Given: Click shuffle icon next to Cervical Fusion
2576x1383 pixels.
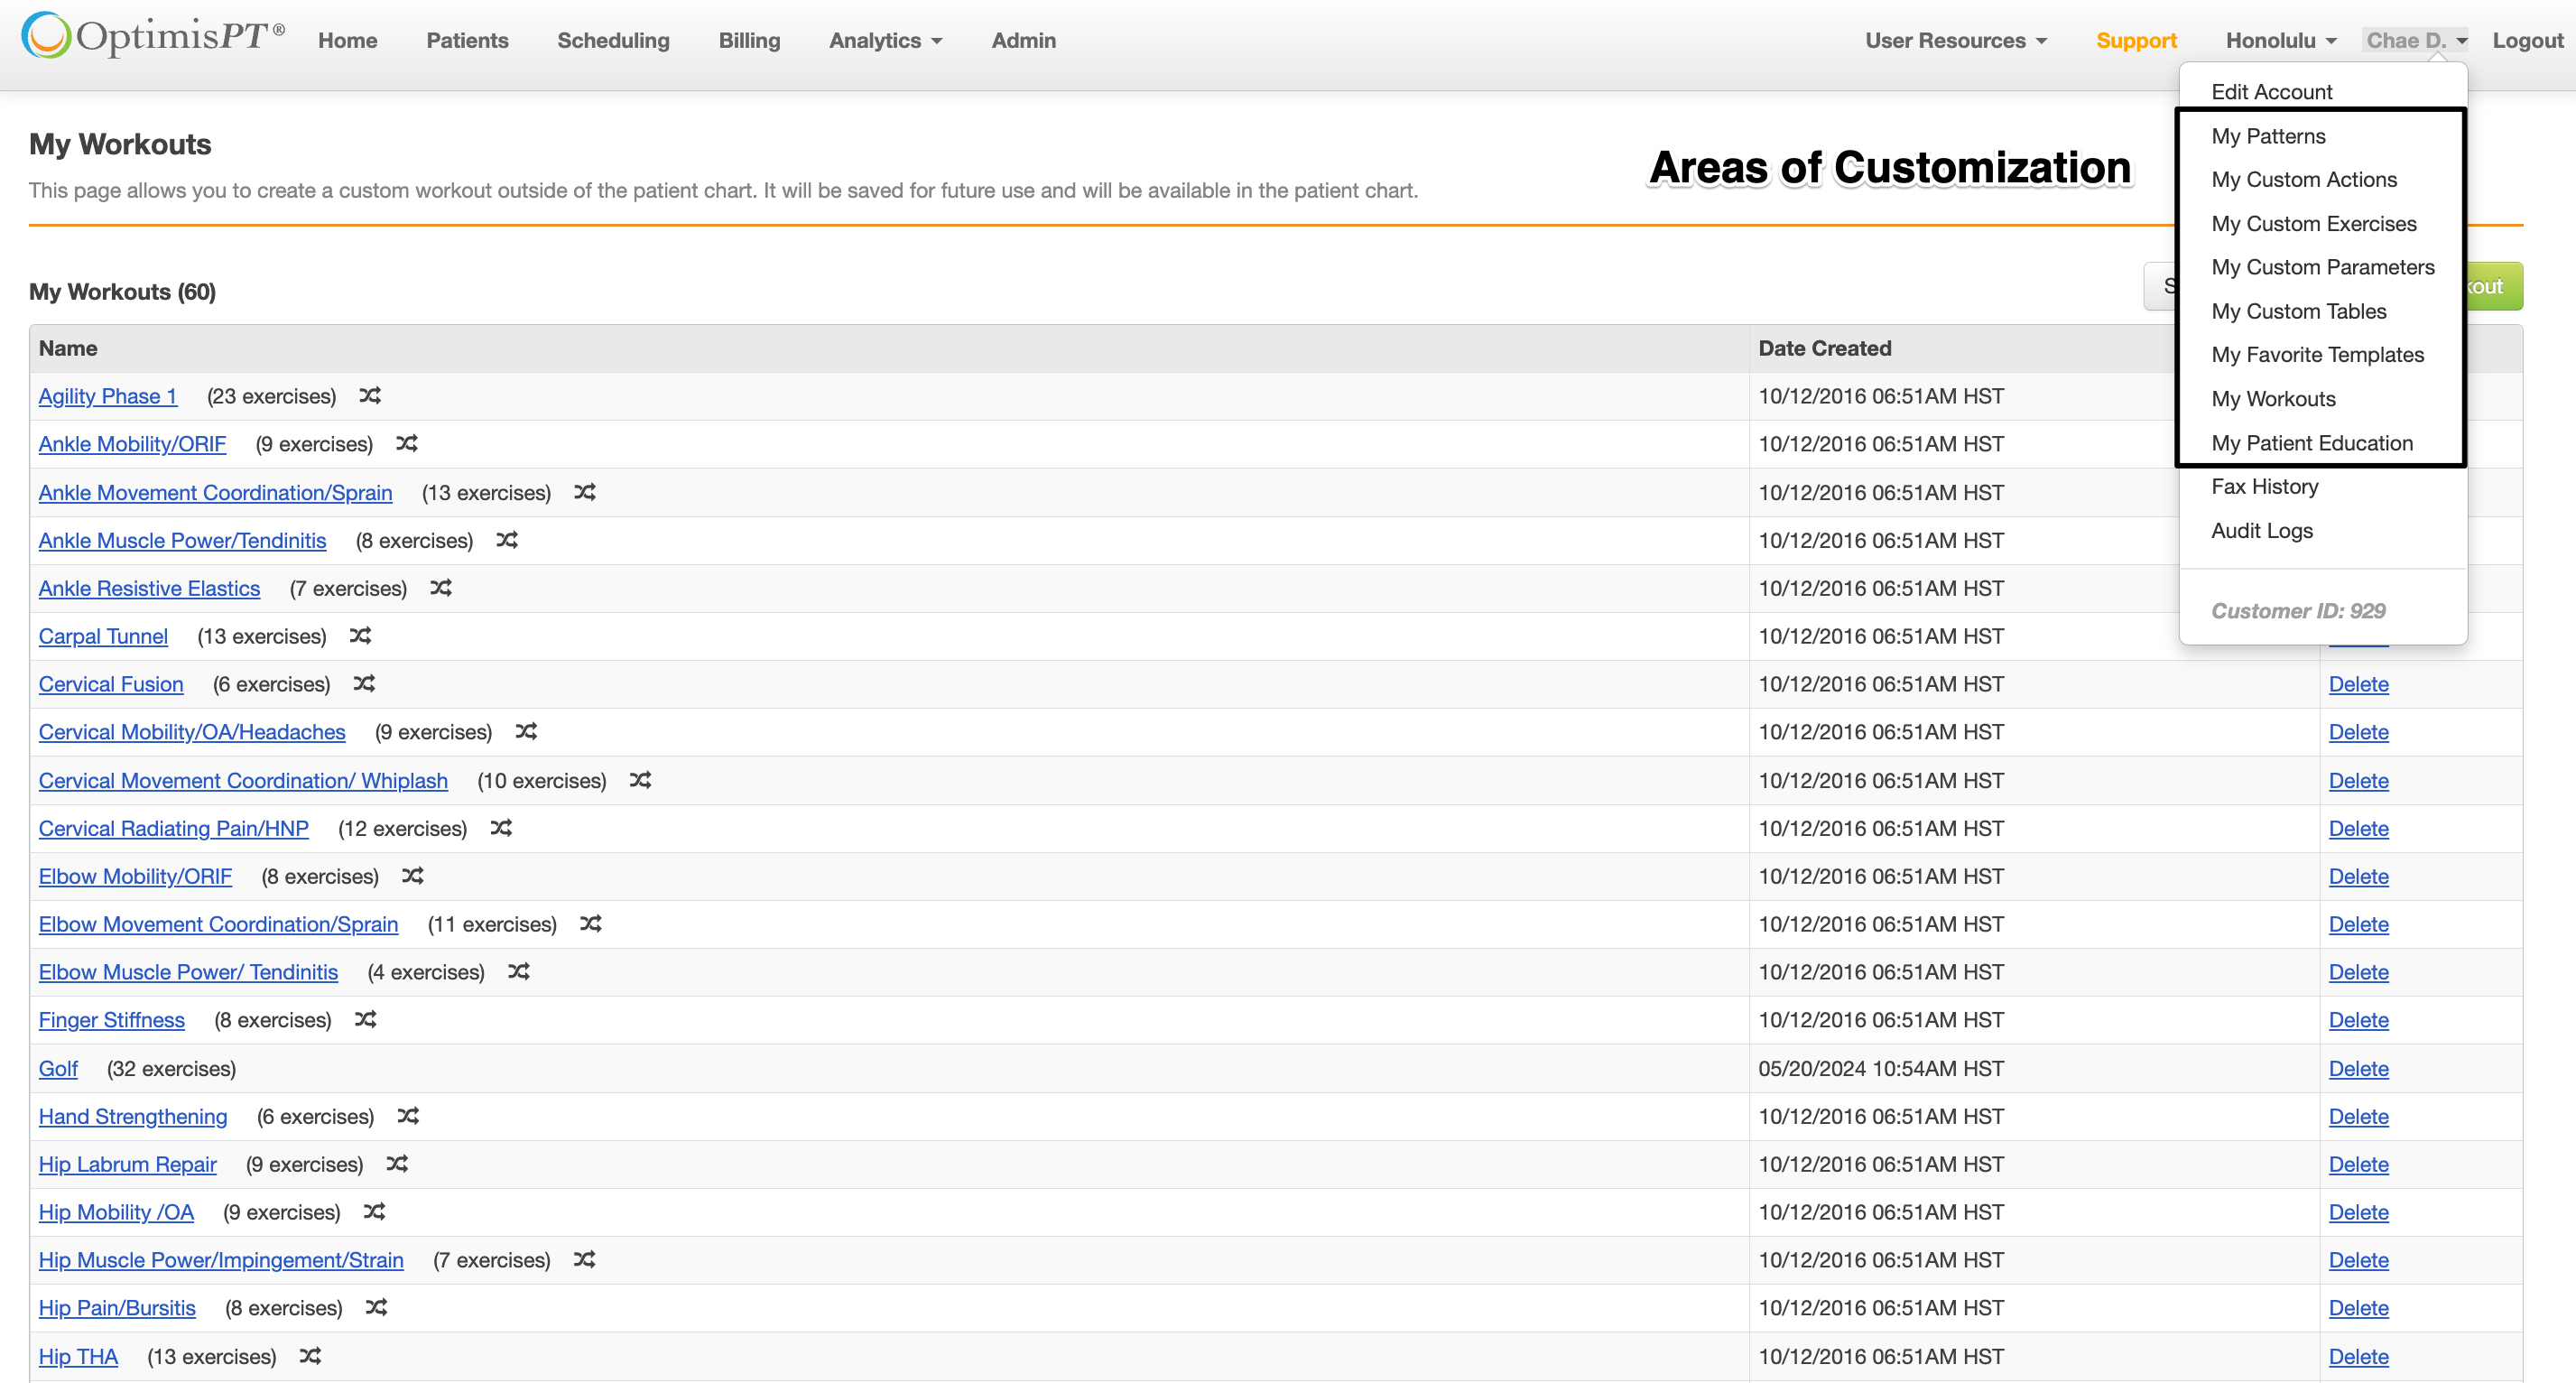Looking at the screenshot, I should (x=364, y=684).
